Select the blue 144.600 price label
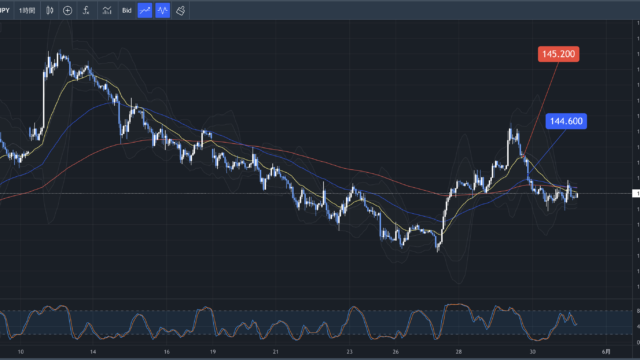The image size is (640, 360). point(566,121)
